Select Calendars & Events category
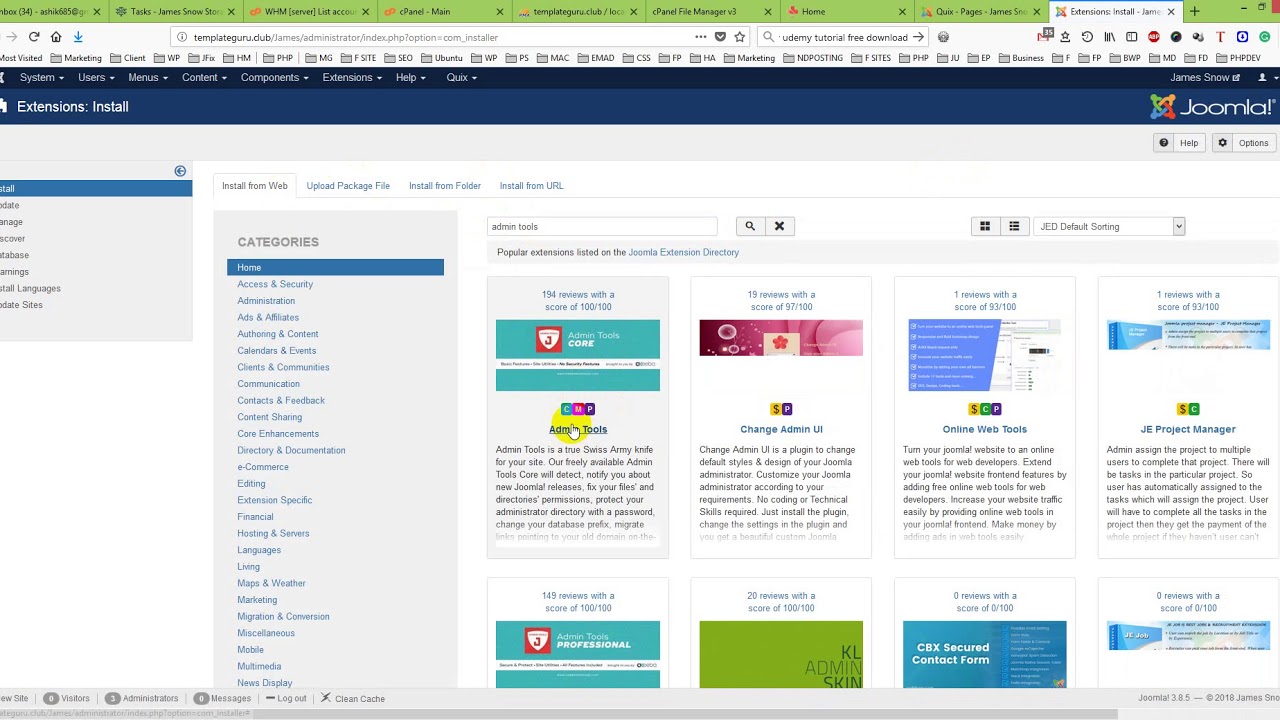The image size is (1280, 720). tap(277, 351)
